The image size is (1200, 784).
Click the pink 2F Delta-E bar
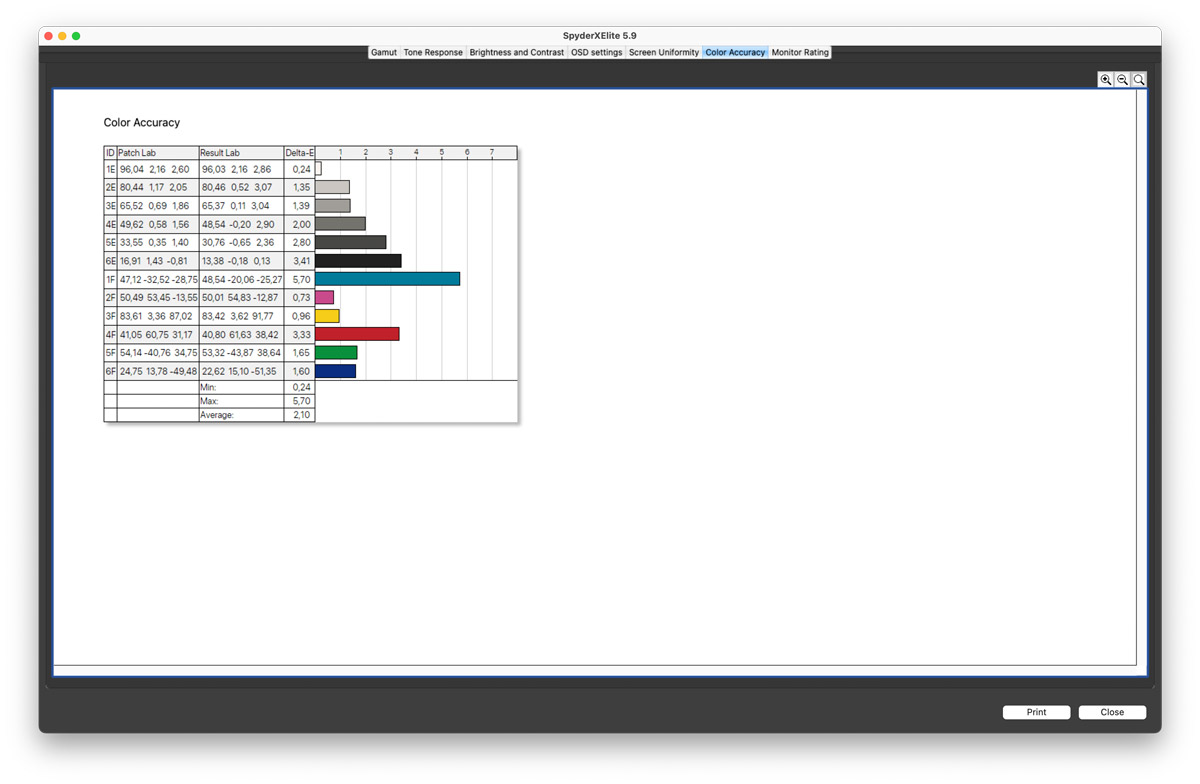[x=324, y=297]
